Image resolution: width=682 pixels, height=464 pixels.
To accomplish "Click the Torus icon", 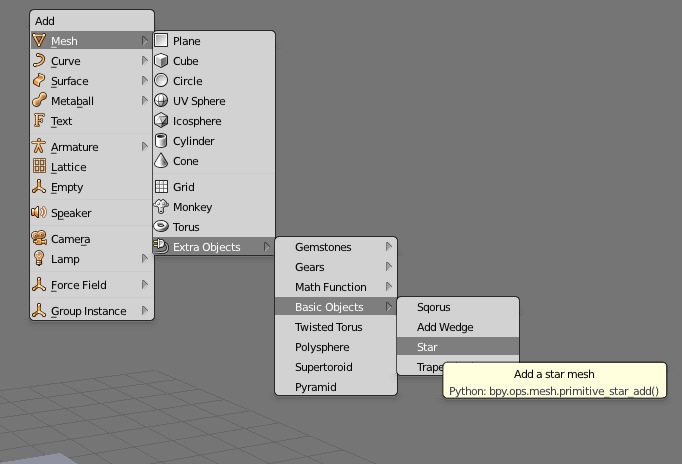I will (x=161, y=227).
